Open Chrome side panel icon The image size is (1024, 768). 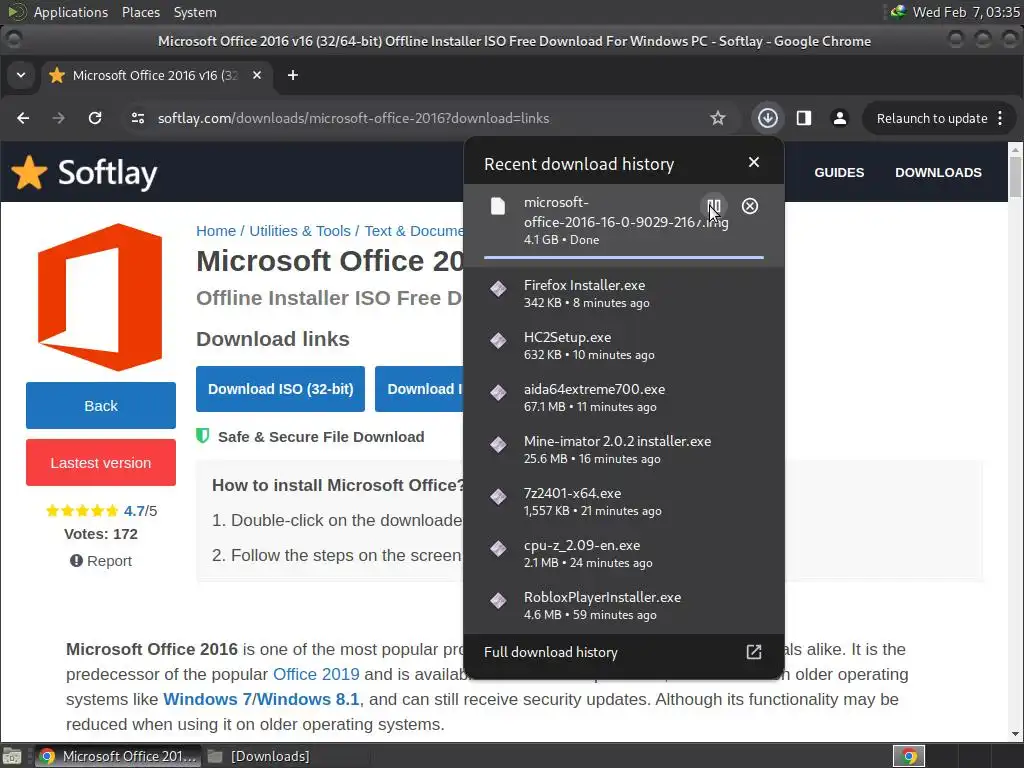[804, 118]
